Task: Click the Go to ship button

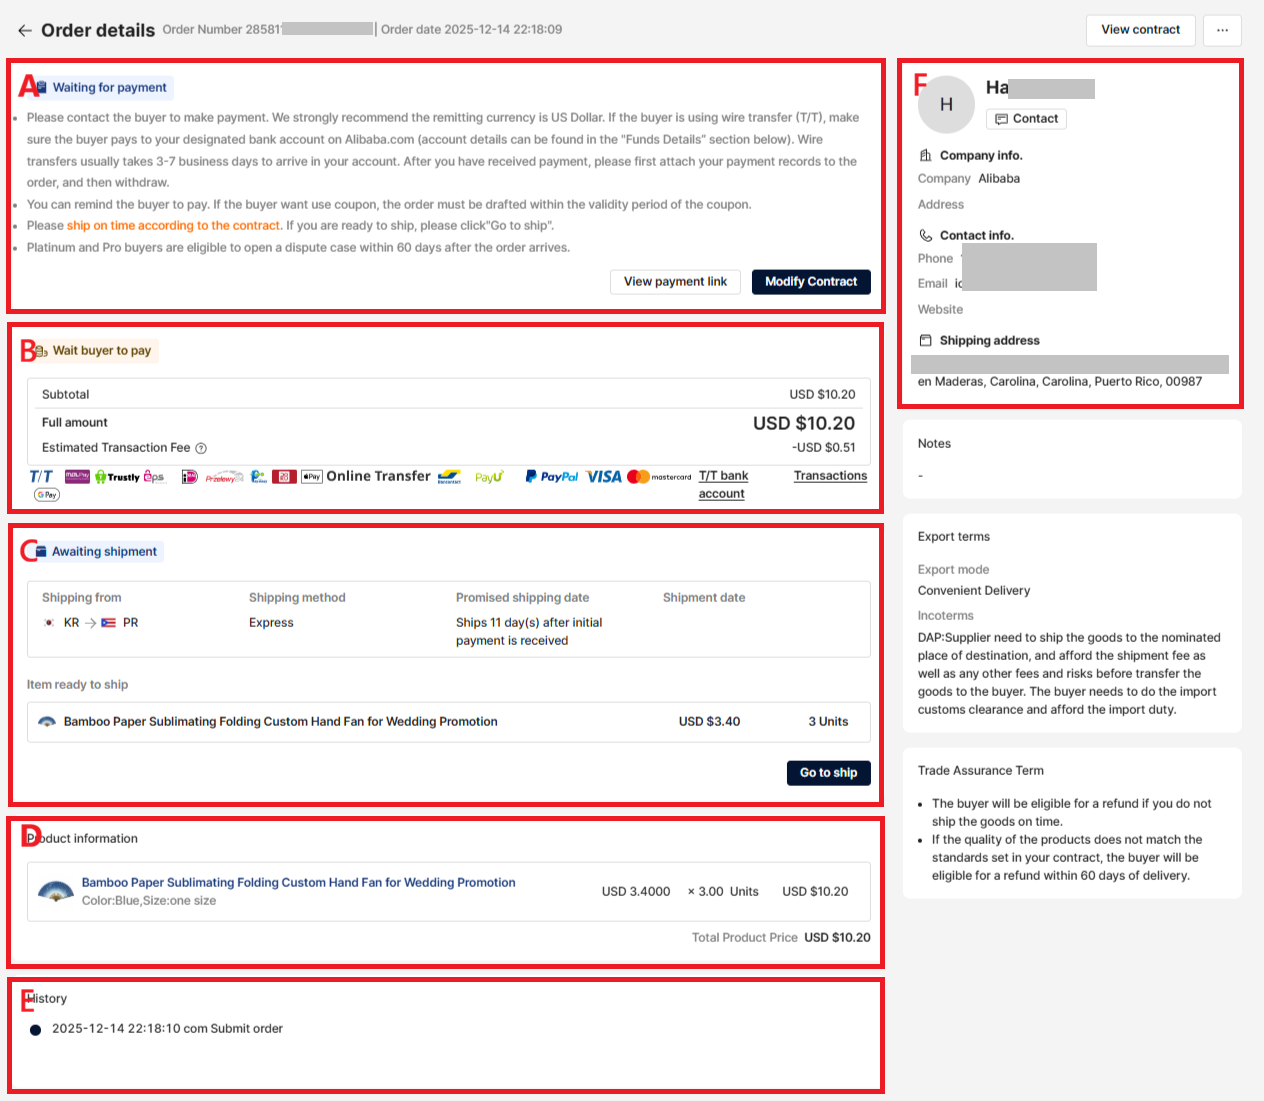Action: [x=828, y=773]
